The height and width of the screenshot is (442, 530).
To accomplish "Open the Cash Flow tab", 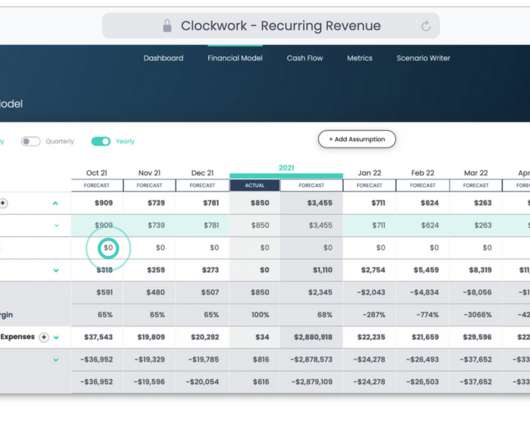I will pos(305,58).
